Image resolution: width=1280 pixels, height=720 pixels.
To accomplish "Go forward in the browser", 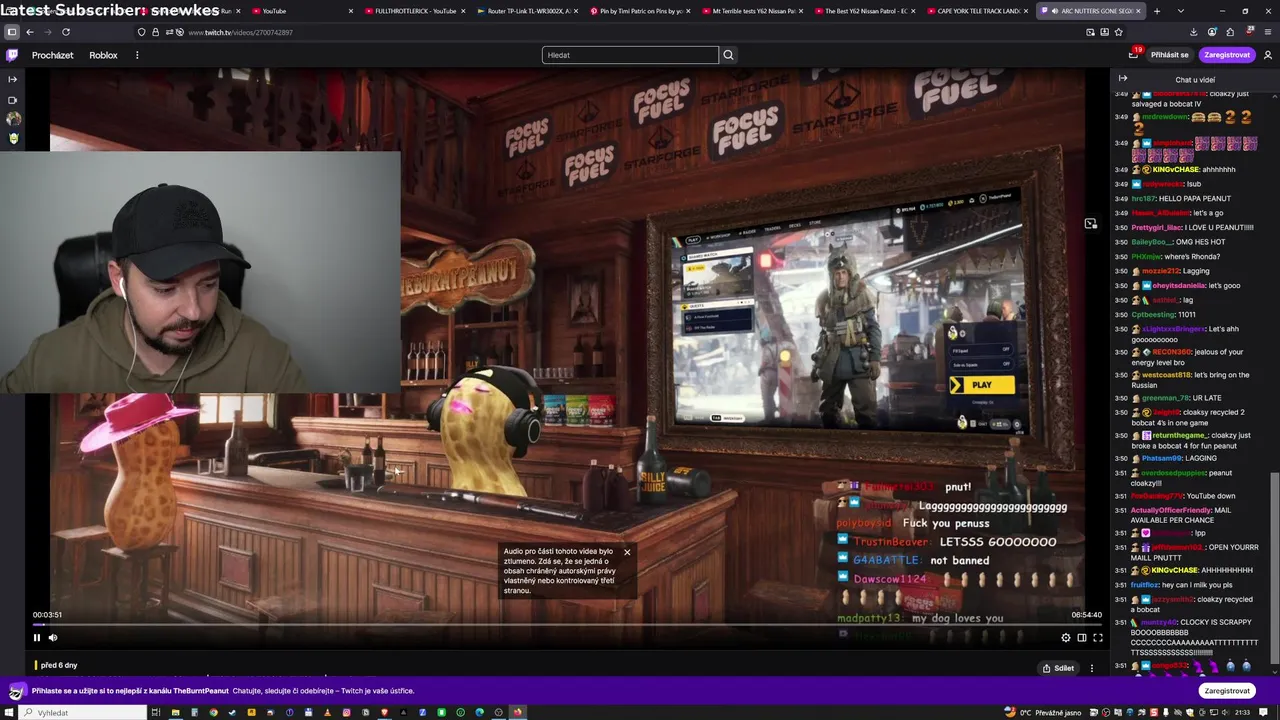I will [x=47, y=32].
